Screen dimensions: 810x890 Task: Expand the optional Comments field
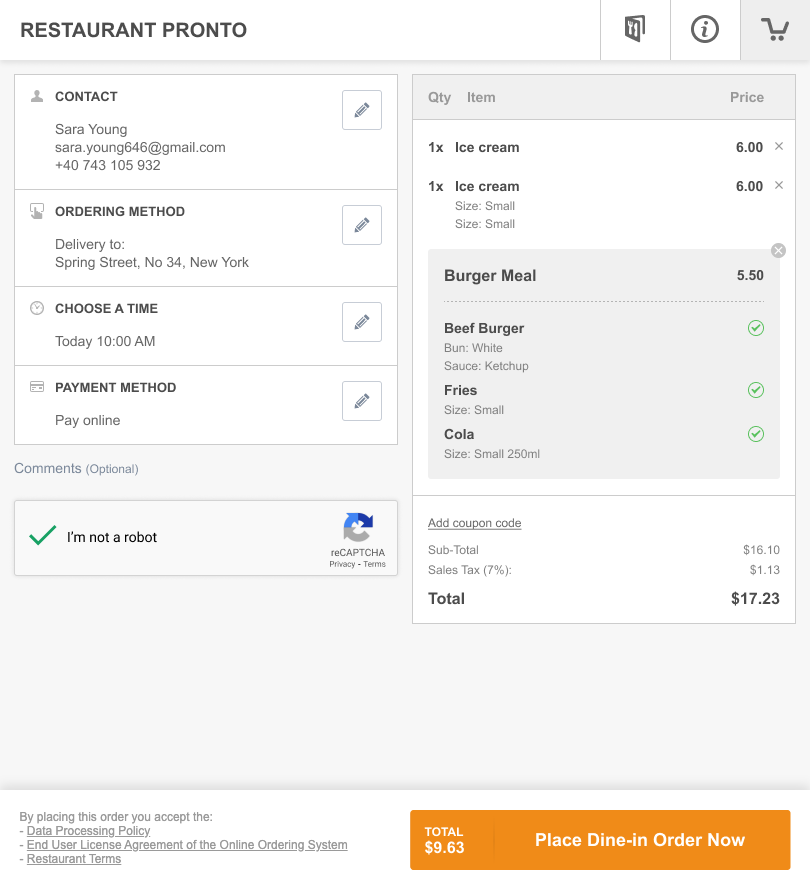click(76, 469)
